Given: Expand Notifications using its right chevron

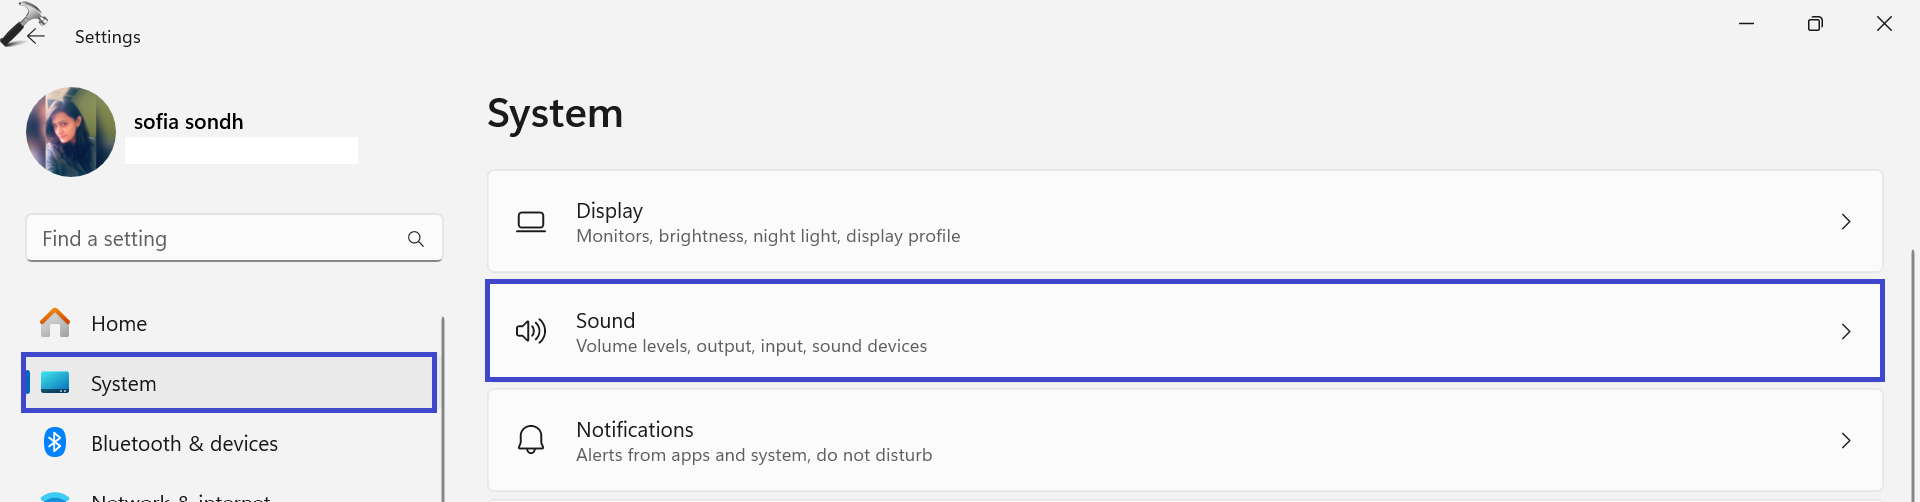Looking at the screenshot, I should 1846,441.
